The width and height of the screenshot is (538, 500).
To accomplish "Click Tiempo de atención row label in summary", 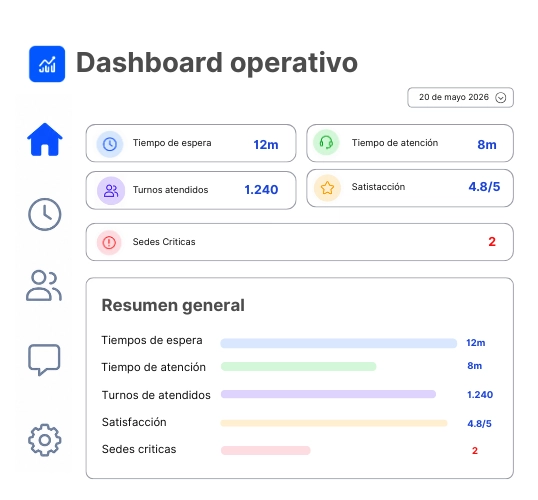I will [x=153, y=367].
